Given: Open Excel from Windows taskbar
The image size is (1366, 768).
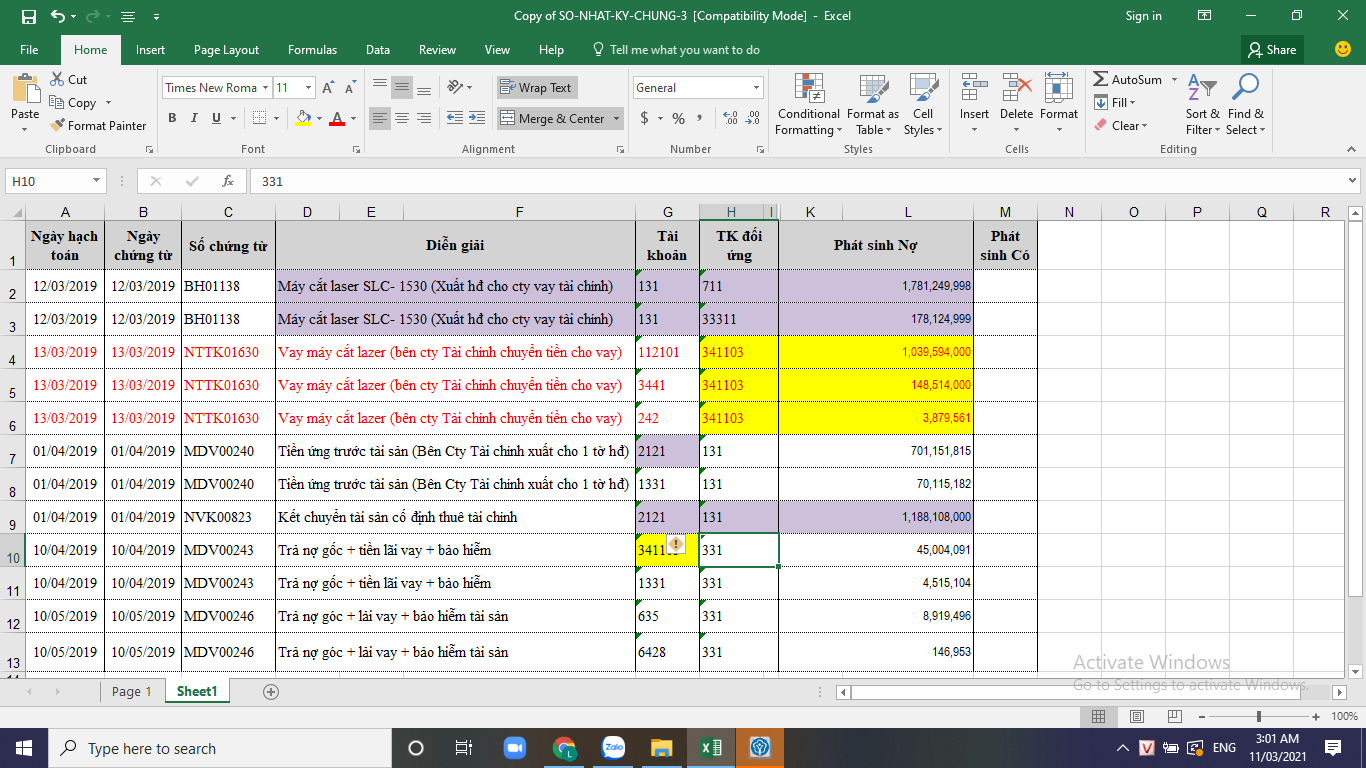Looking at the screenshot, I should pos(711,748).
